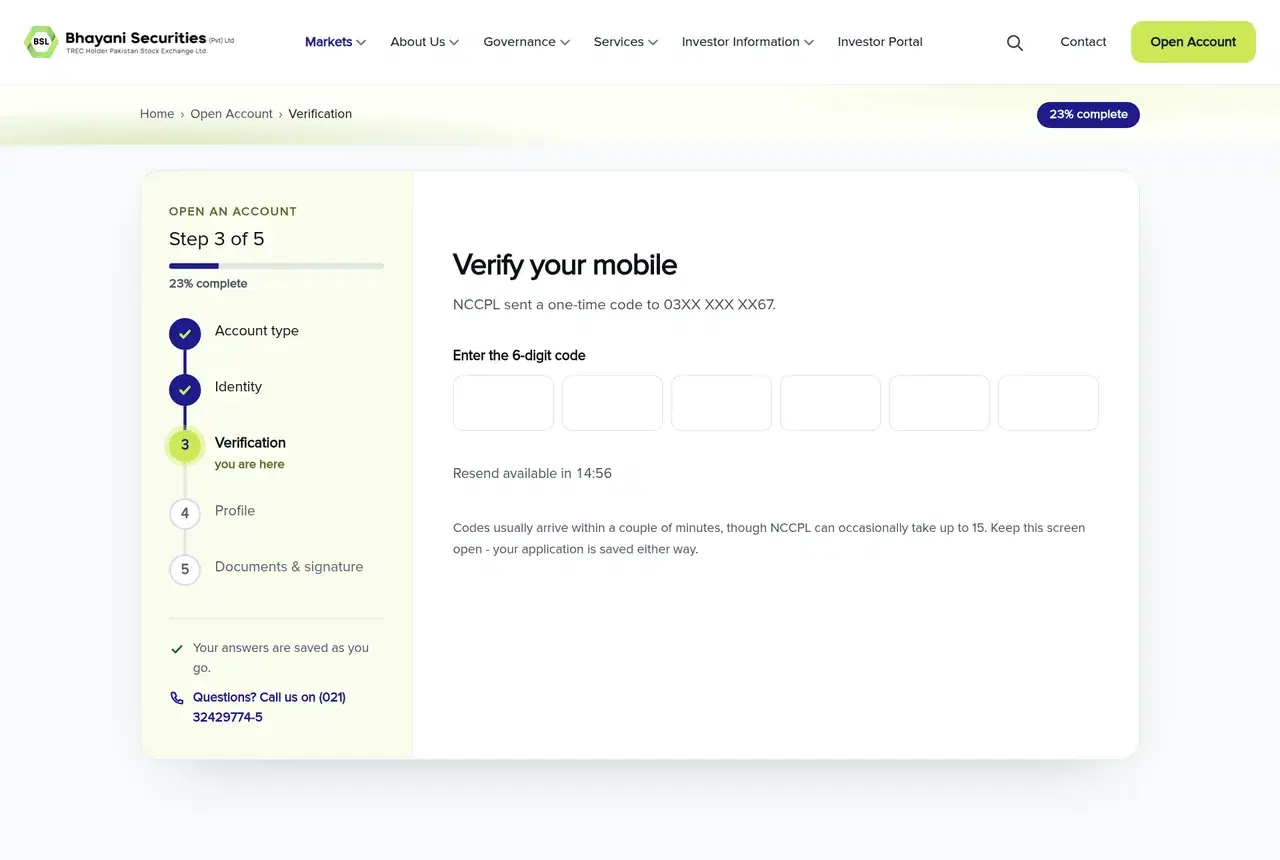Expand the Investor Information dropdown
The image size is (1280, 860).
(x=747, y=42)
